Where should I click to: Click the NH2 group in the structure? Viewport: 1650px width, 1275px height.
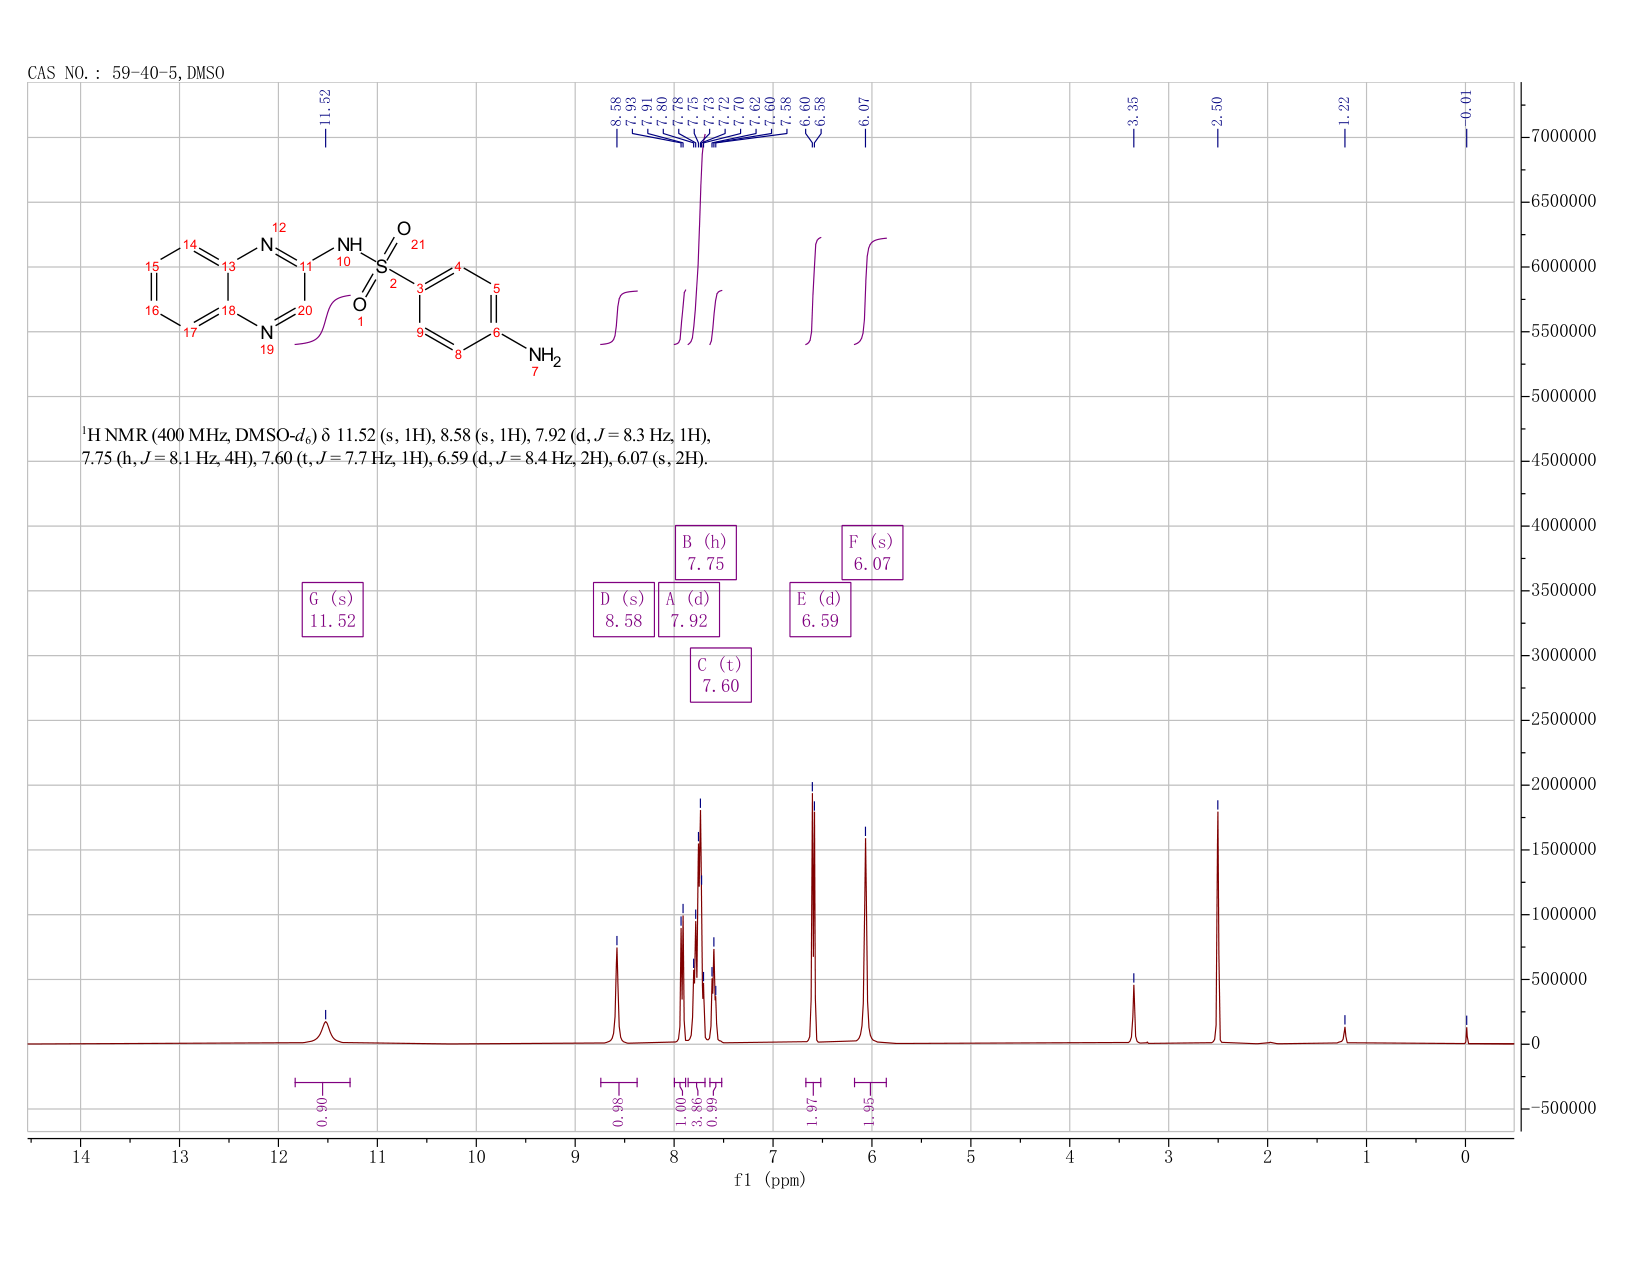click(x=545, y=356)
